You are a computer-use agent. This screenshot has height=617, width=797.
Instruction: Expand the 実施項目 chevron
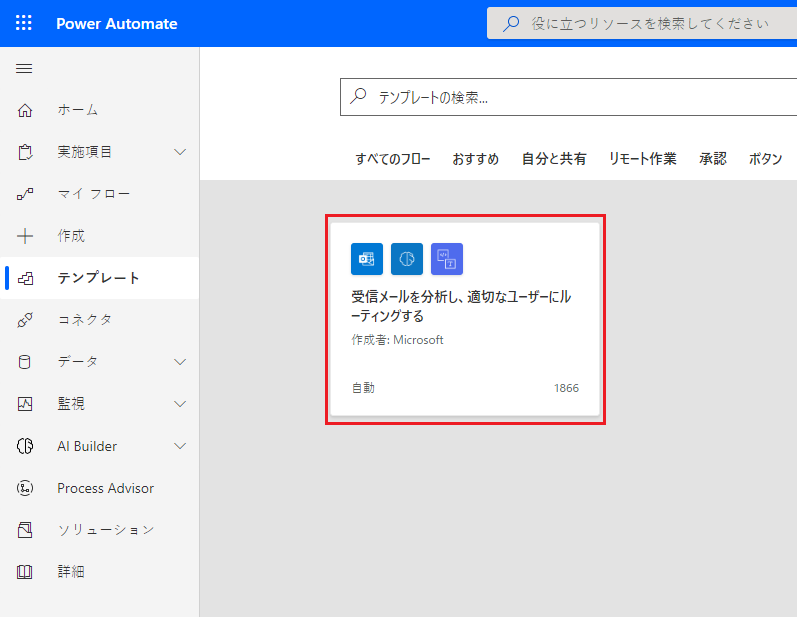[180, 152]
